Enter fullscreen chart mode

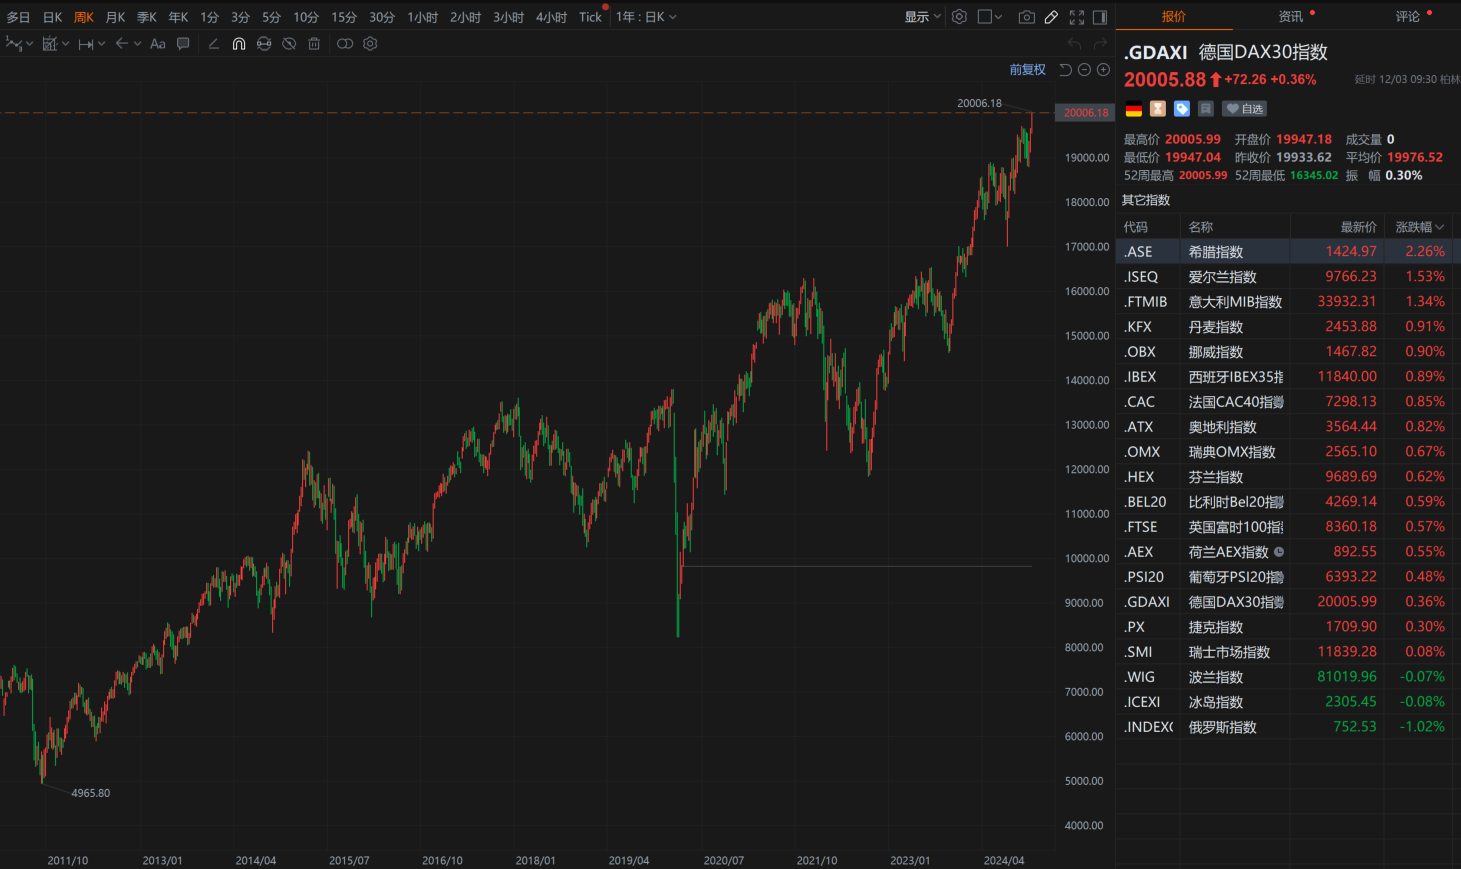pyautogui.click(x=1077, y=17)
